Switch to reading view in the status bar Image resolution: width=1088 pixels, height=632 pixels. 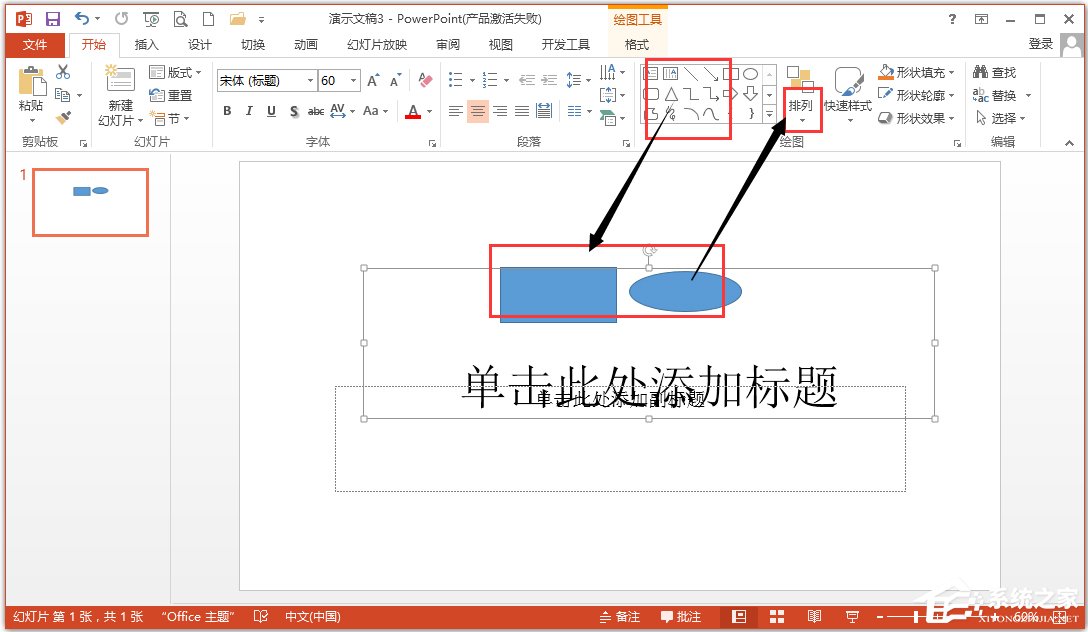pos(815,617)
